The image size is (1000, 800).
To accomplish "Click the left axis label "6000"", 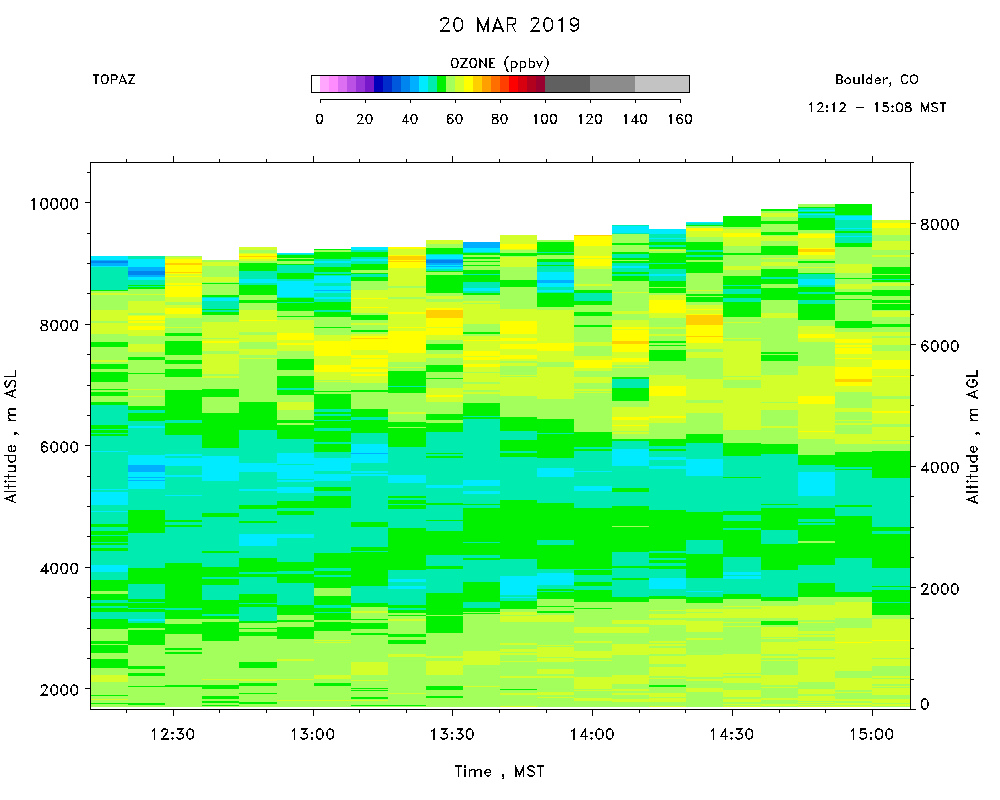I will pos(59,447).
